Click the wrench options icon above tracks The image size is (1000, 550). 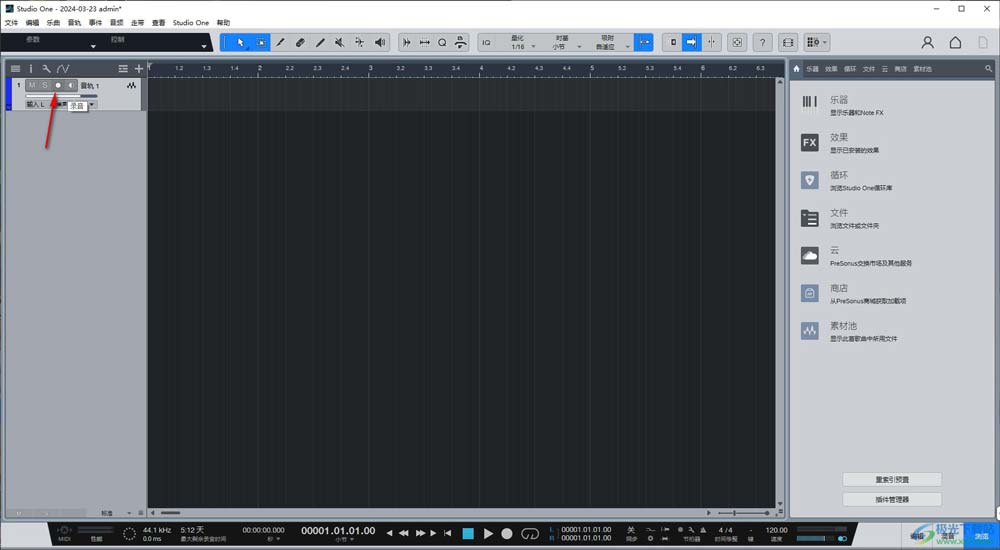click(46, 68)
